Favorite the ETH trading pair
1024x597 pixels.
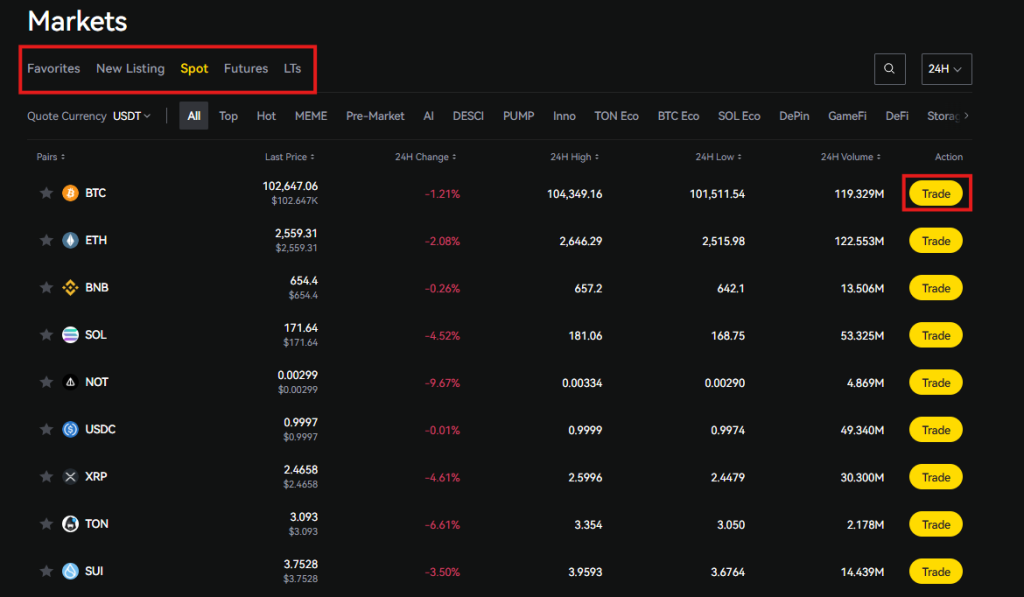click(46, 240)
